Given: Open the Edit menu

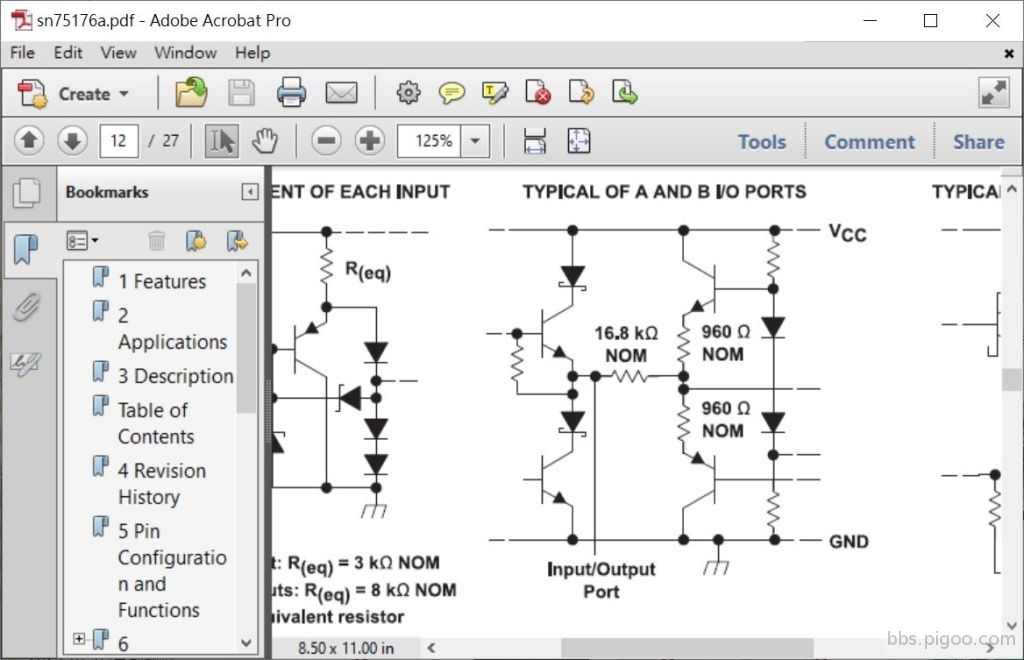Looking at the screenshot, I should click(68, 53).
